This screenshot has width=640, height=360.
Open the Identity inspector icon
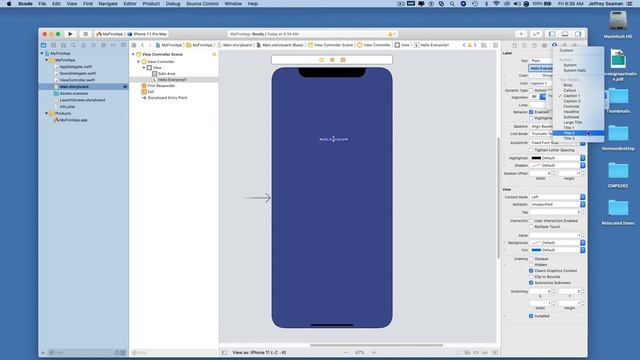click(x=544, y=45)
